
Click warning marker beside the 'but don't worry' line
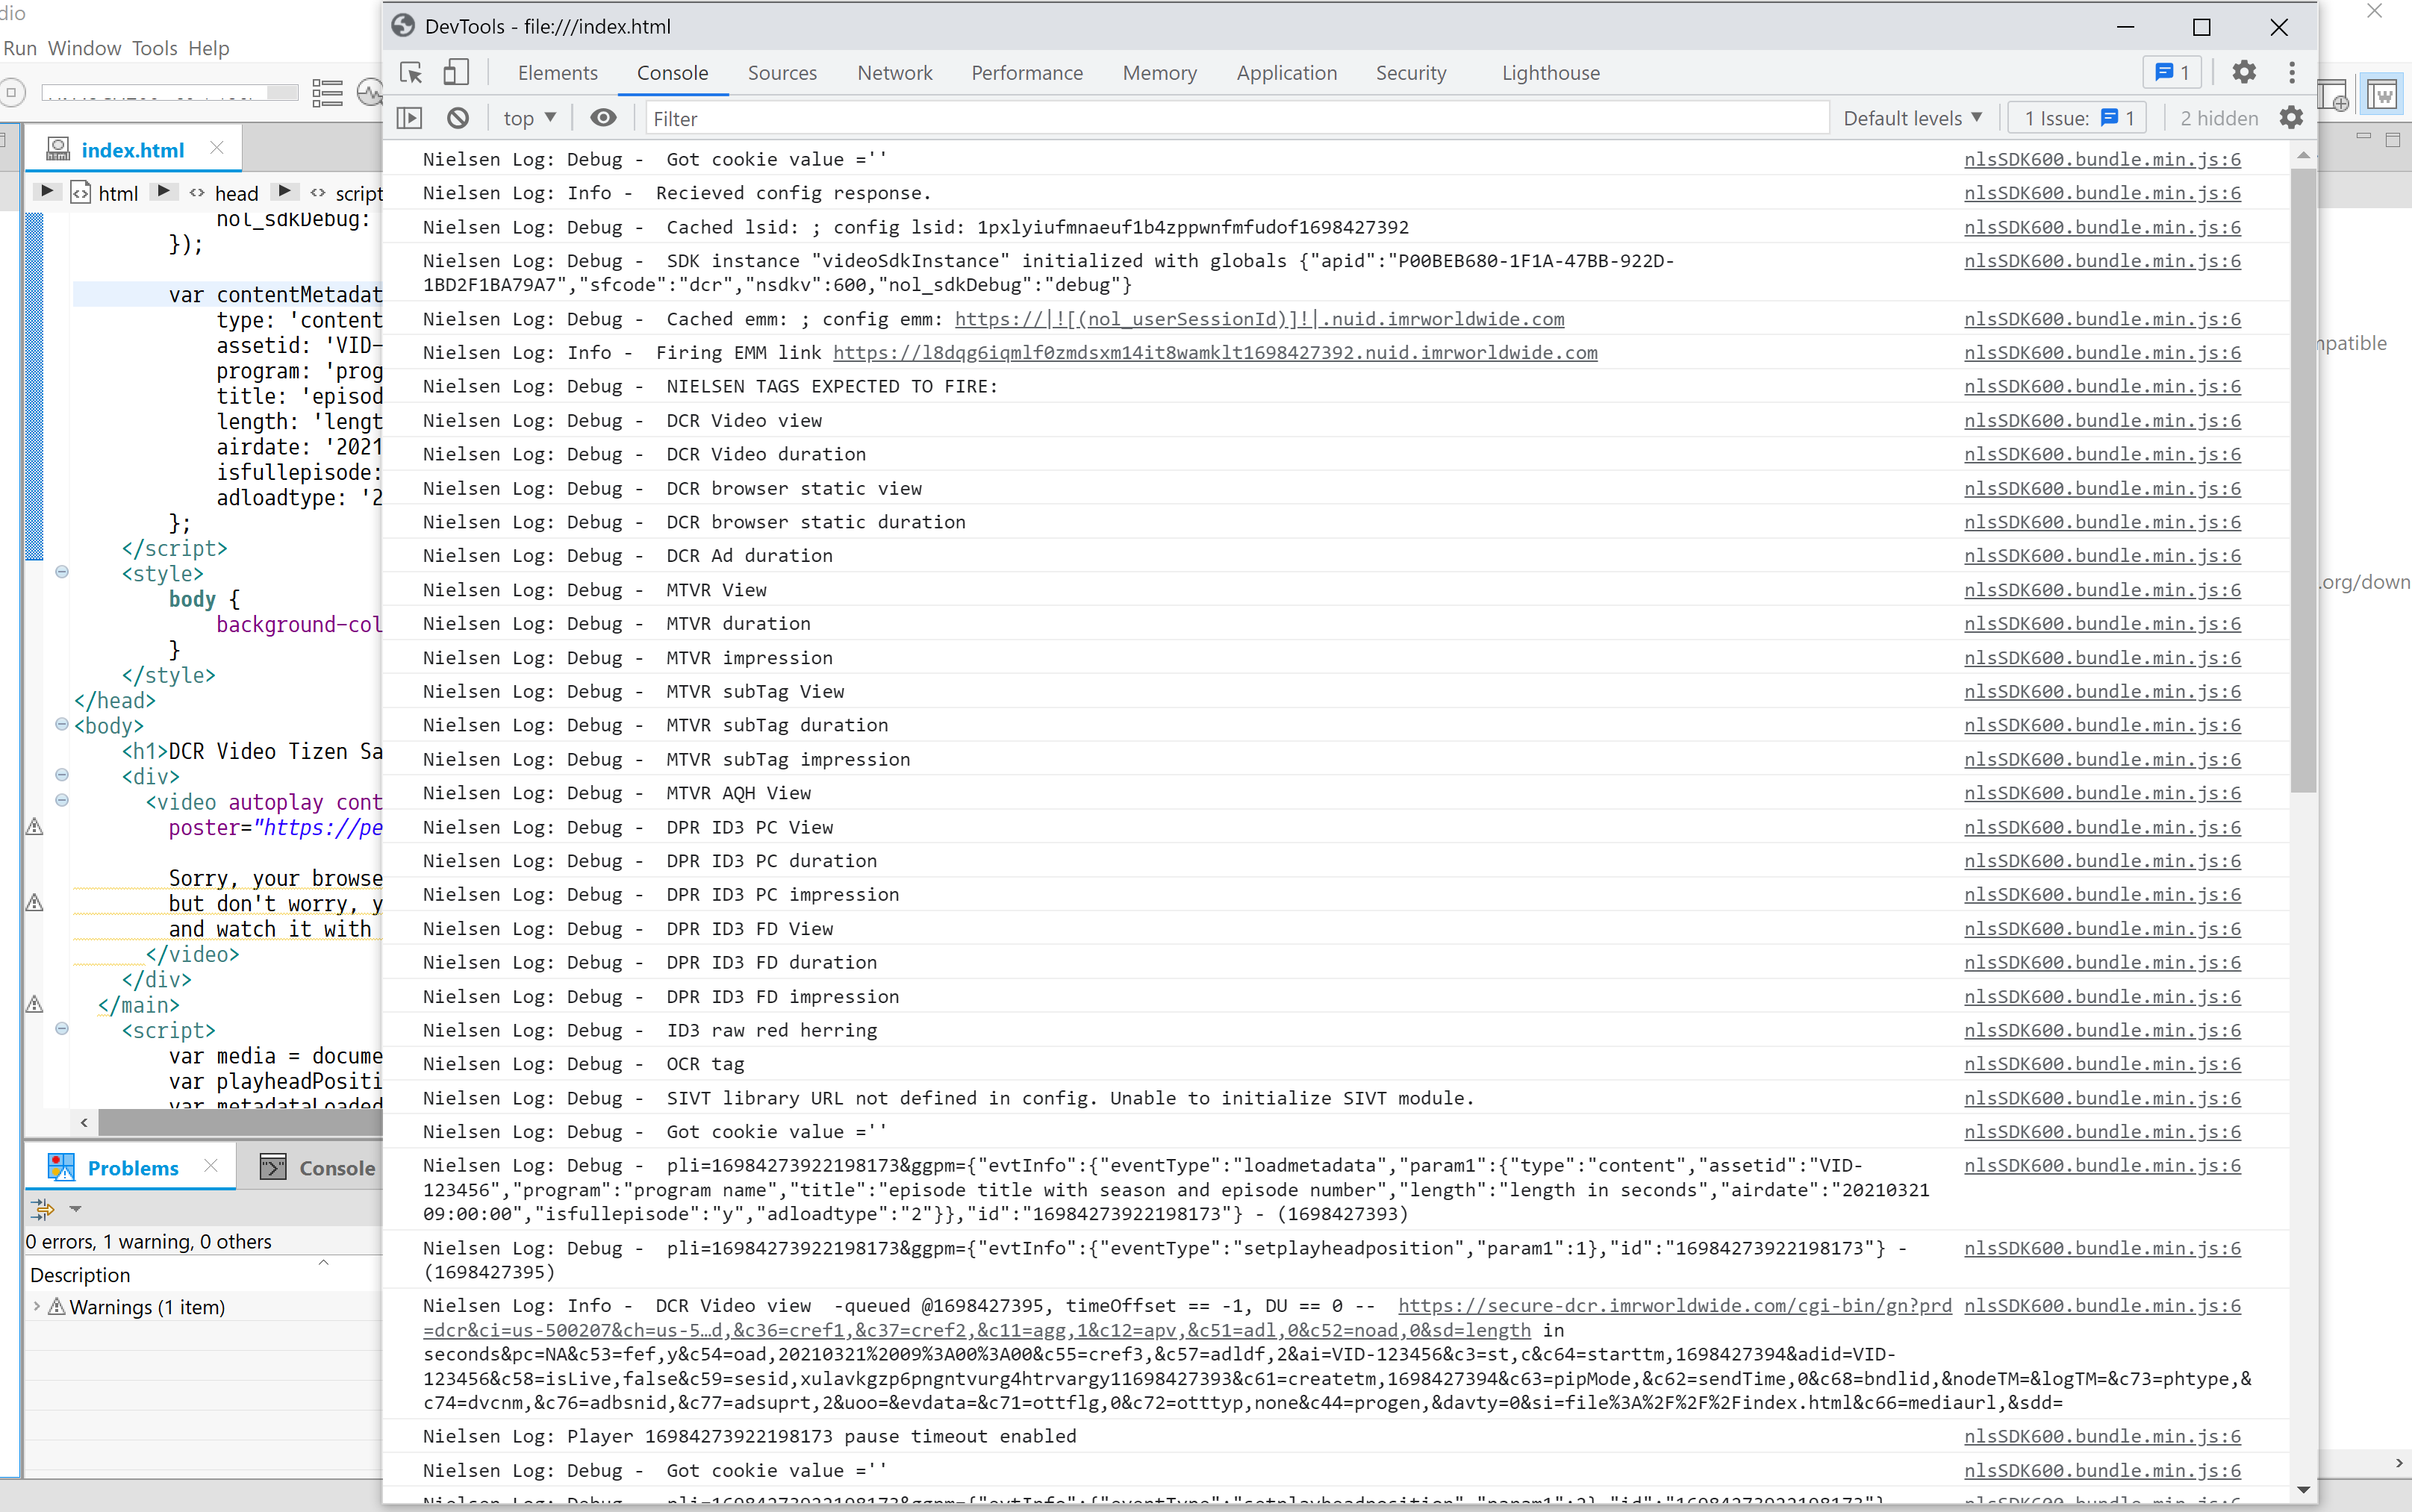tap(34, 902)
